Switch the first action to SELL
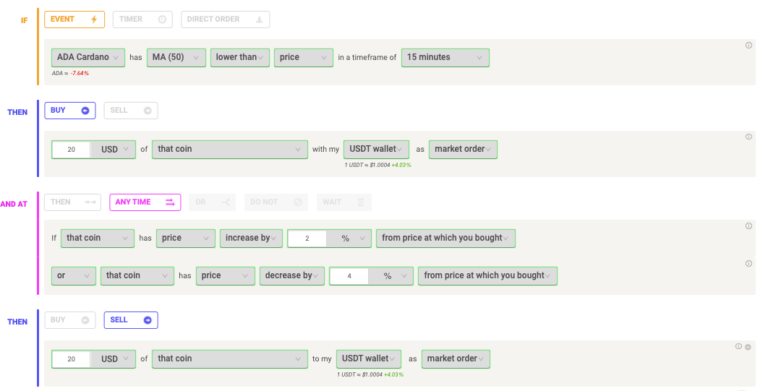Screen dimensions: 768x391 click(x=131, y=111)
